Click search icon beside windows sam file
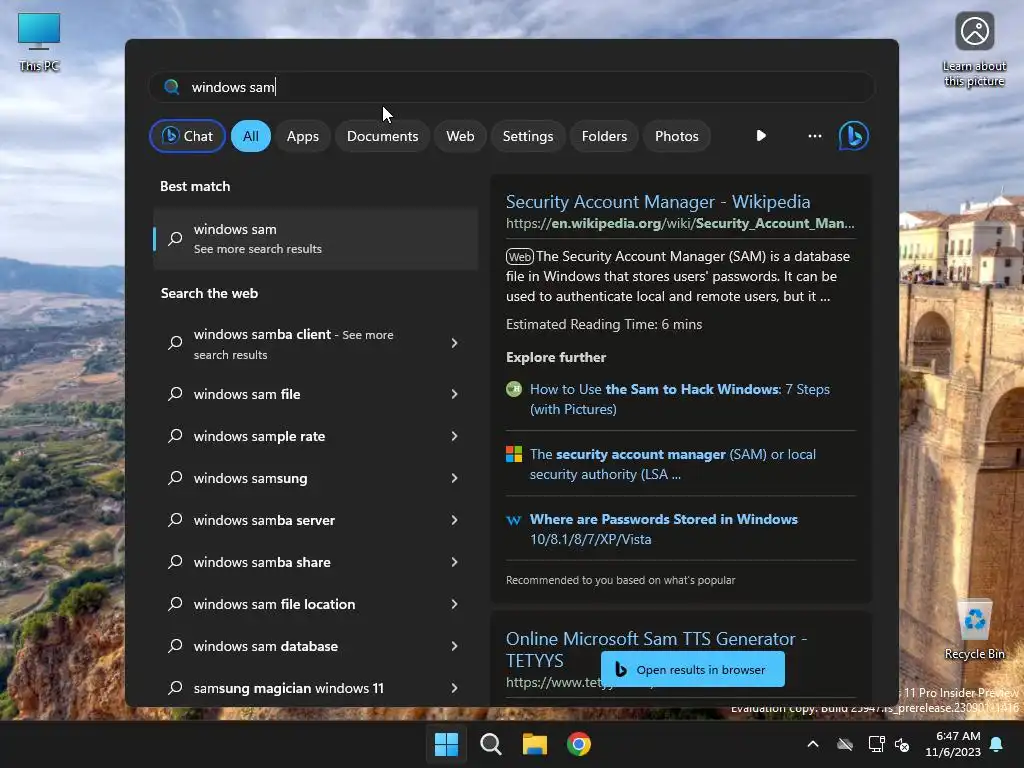The width and height of the screenshot is (1024, 768). click(175, 394)
